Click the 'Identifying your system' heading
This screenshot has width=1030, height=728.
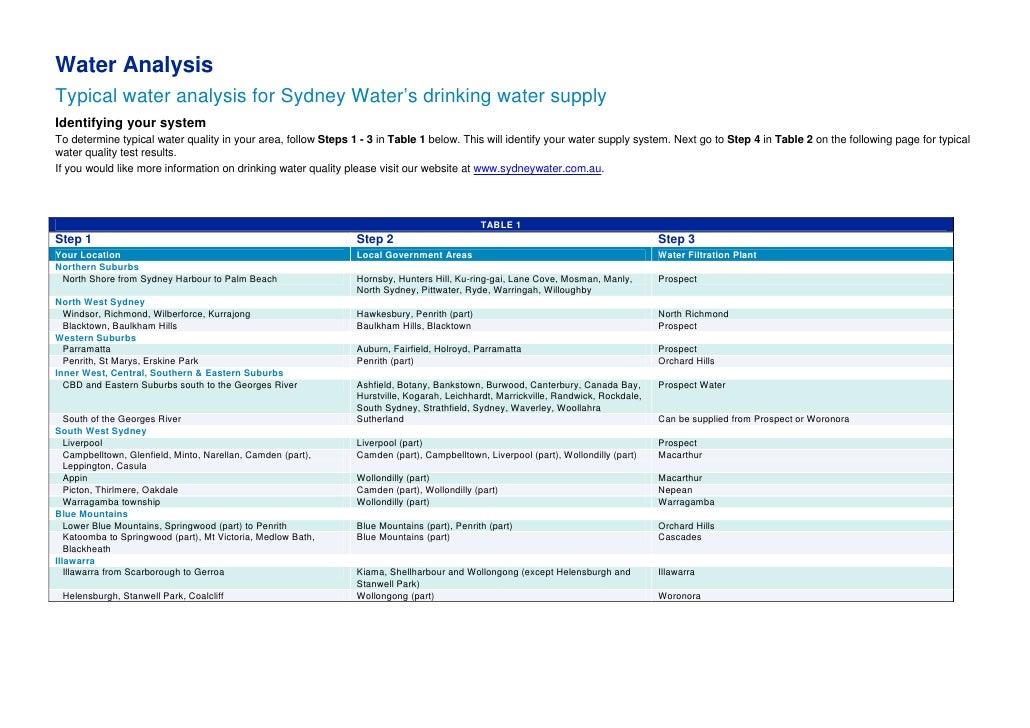click(x=130, y=123)
